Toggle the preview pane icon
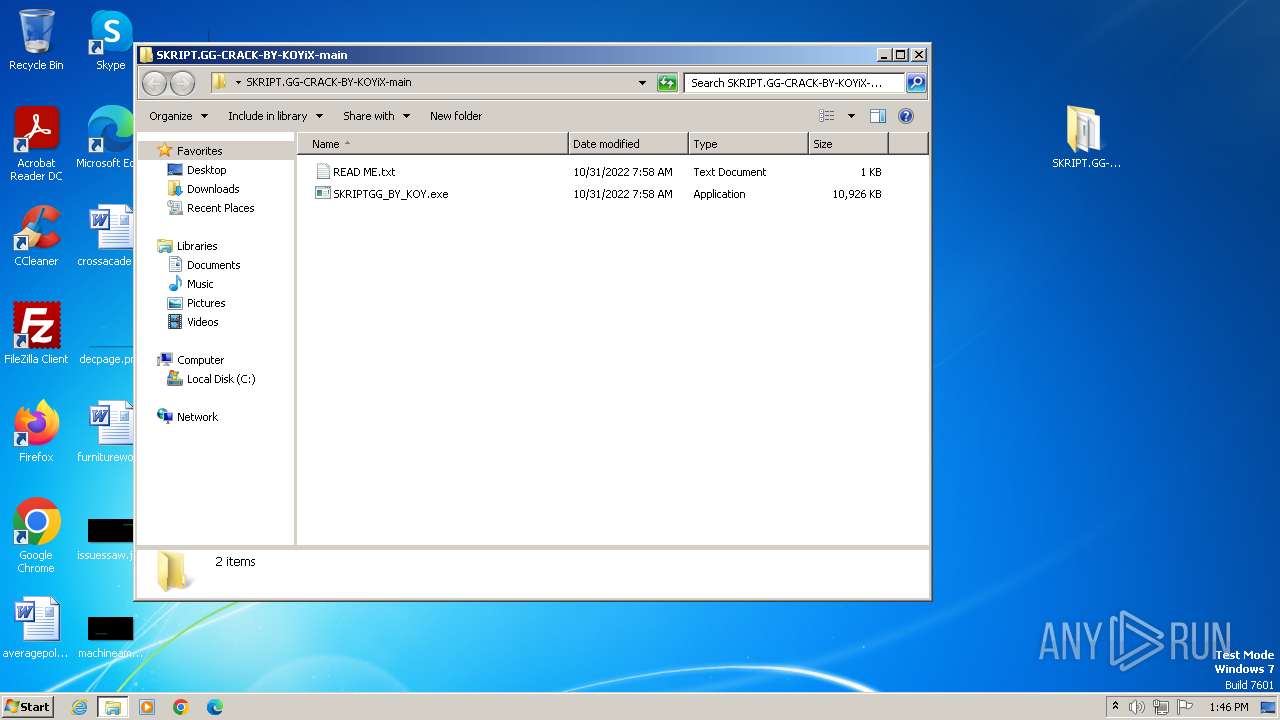Screen dimensions: 1280x720 [877, 116]
